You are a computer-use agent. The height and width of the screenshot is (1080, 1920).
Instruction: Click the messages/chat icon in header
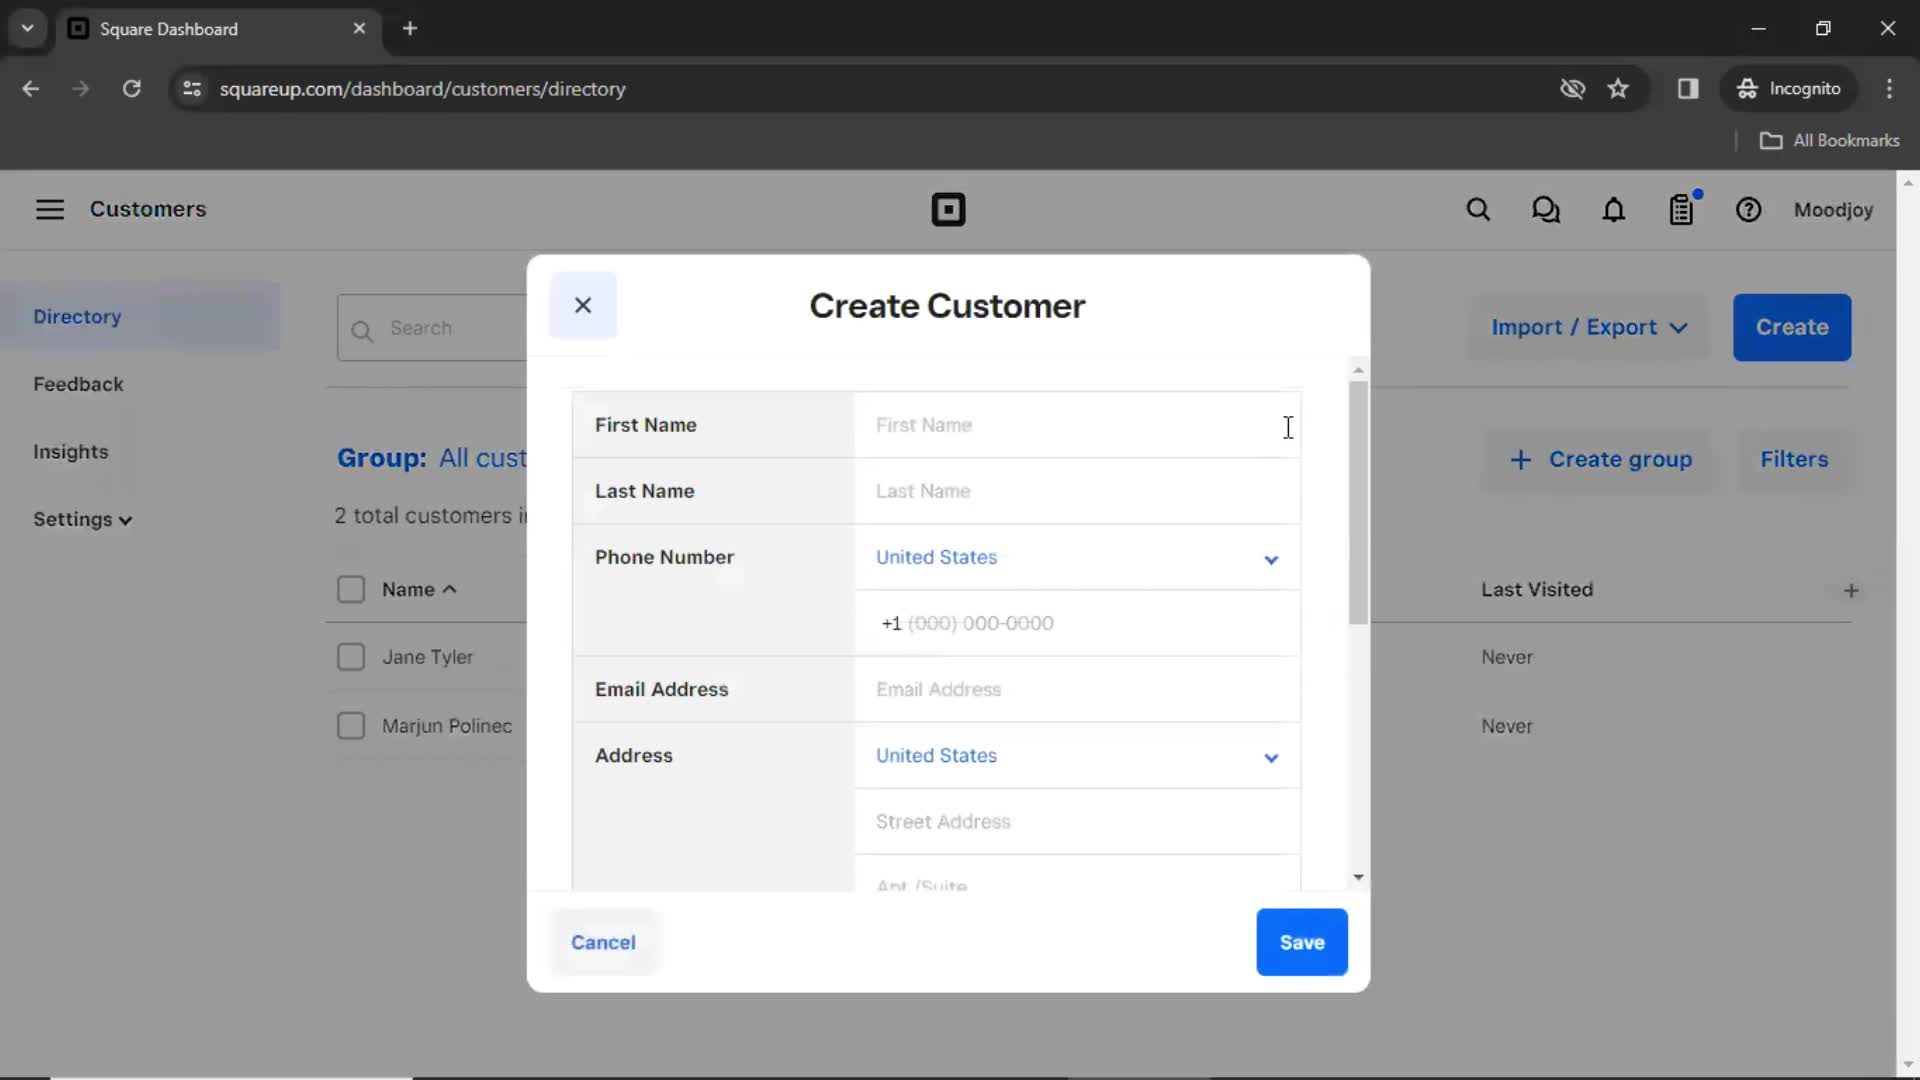click(x=1547, y=210)
